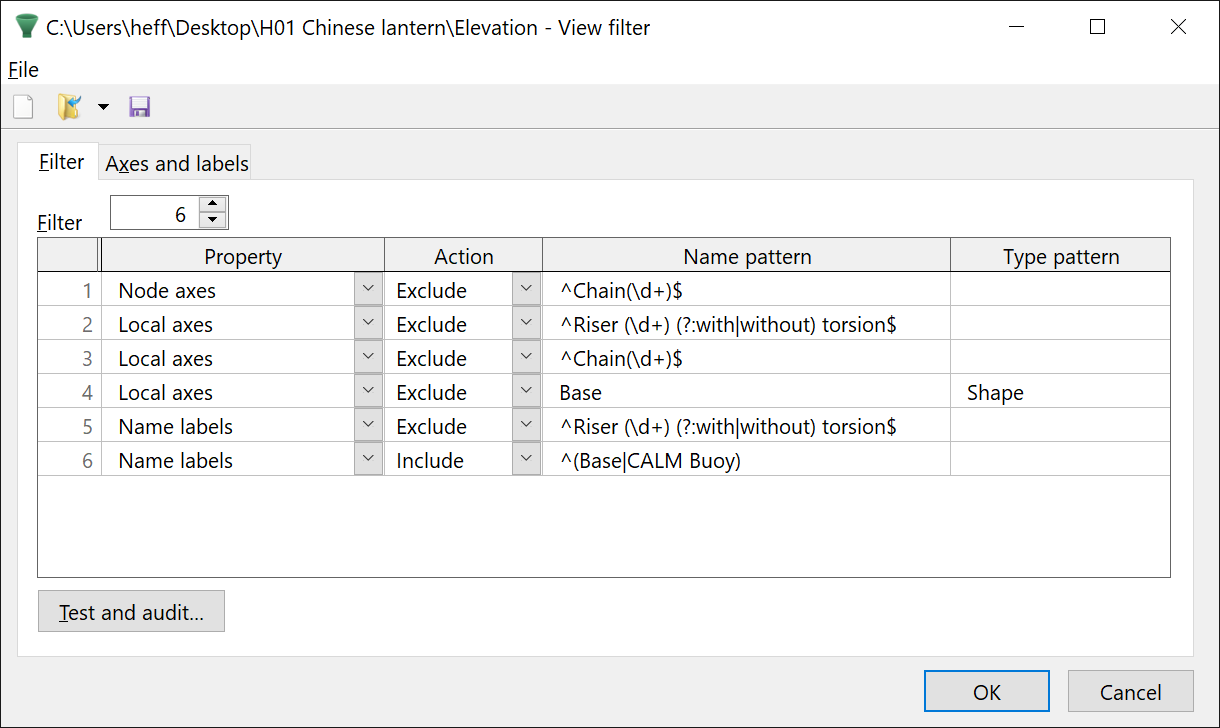Switch to the Axes and labels tab
This screenshot has height=728, width=1220.
177,163
